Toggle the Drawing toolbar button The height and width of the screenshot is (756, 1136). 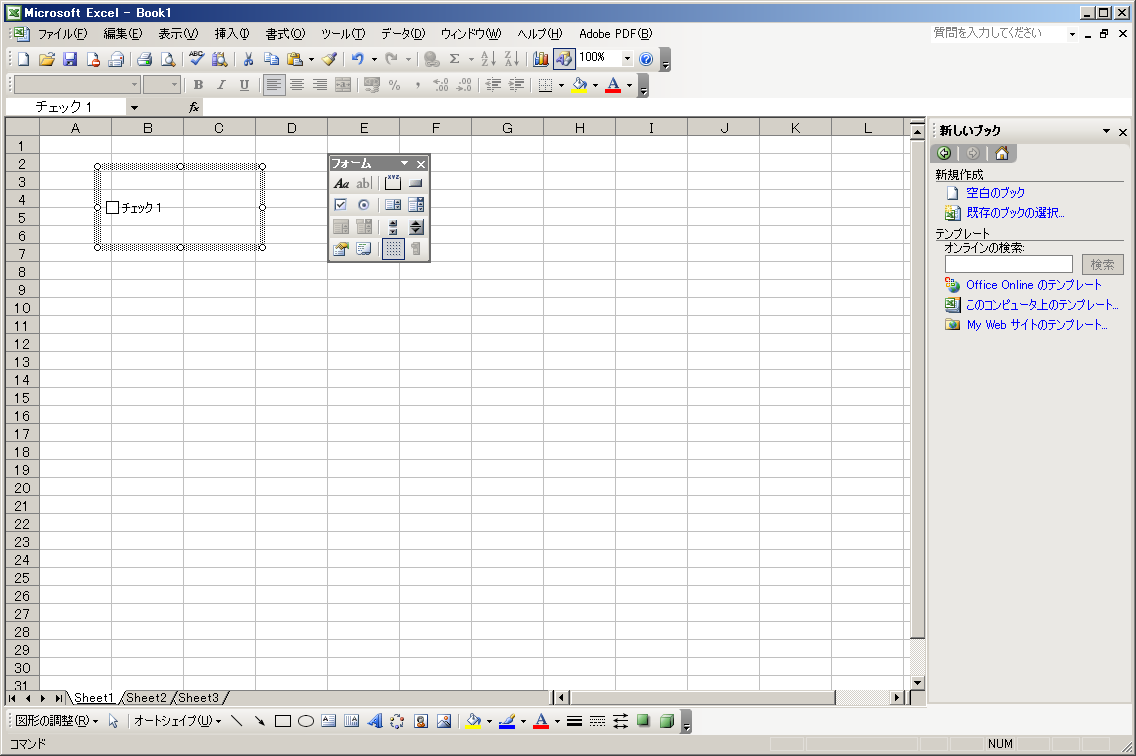pyautogui.click(x=564, y=59)
